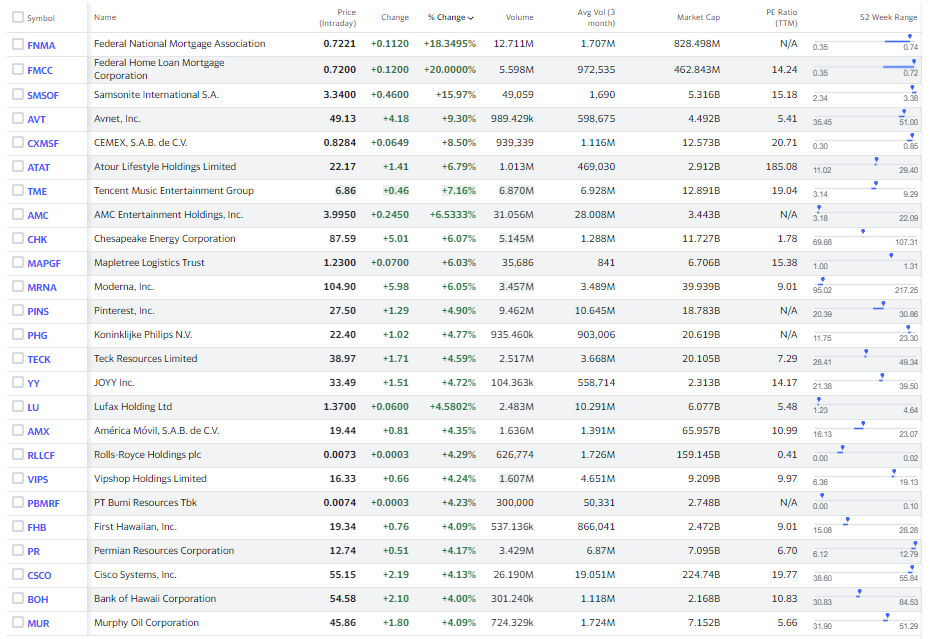Viewport: 951px width, 639px height.
Task: Tick the select-all checkbox beside Symbol header
Action: [18, 17]
